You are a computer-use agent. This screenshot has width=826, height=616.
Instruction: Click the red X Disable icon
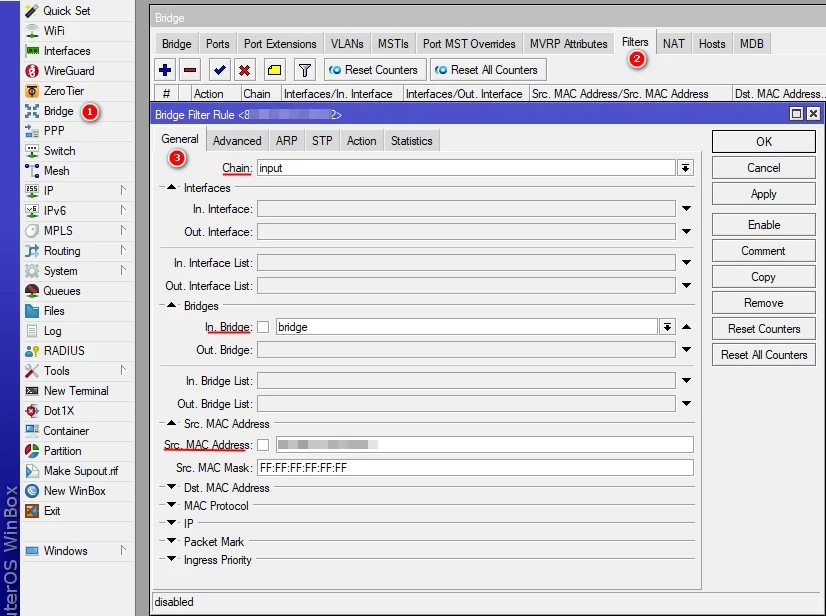(x=244, y=70)
